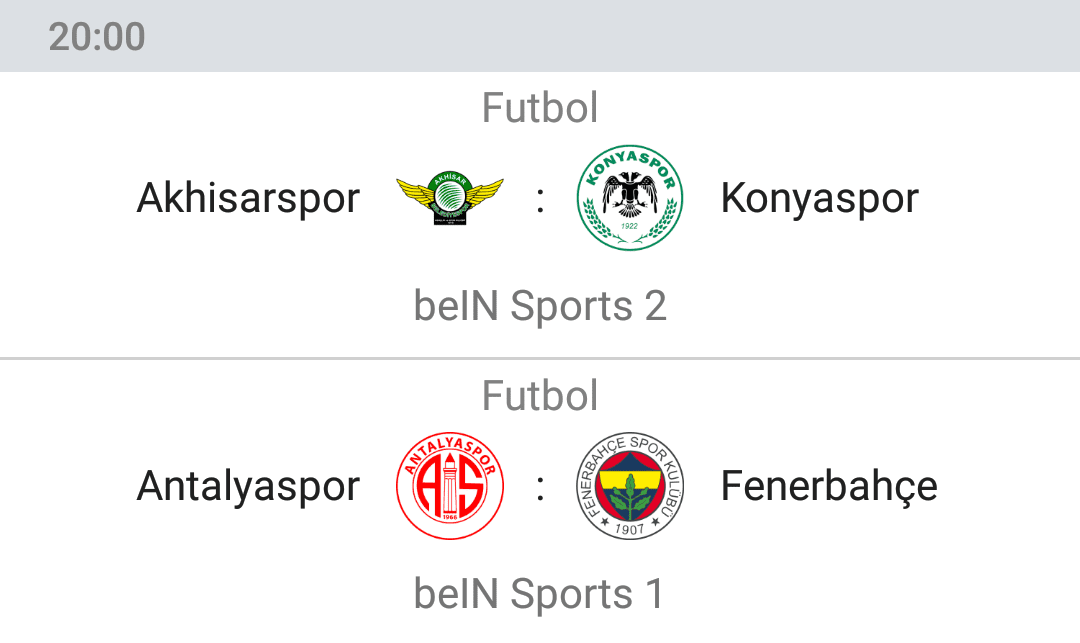Tap the Fenerbahçe club crest

(630, 485)
